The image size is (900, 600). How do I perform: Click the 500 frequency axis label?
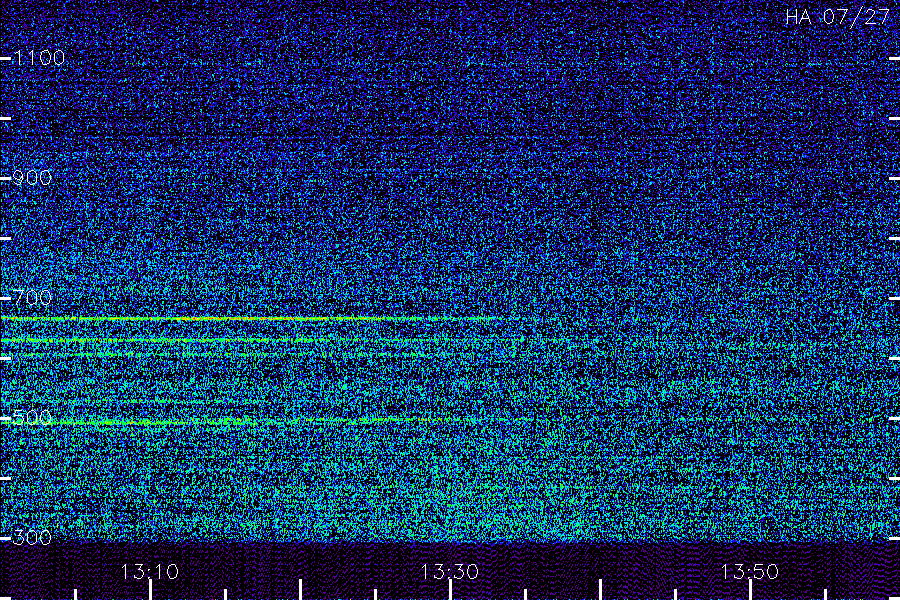(x=32, y=418)
